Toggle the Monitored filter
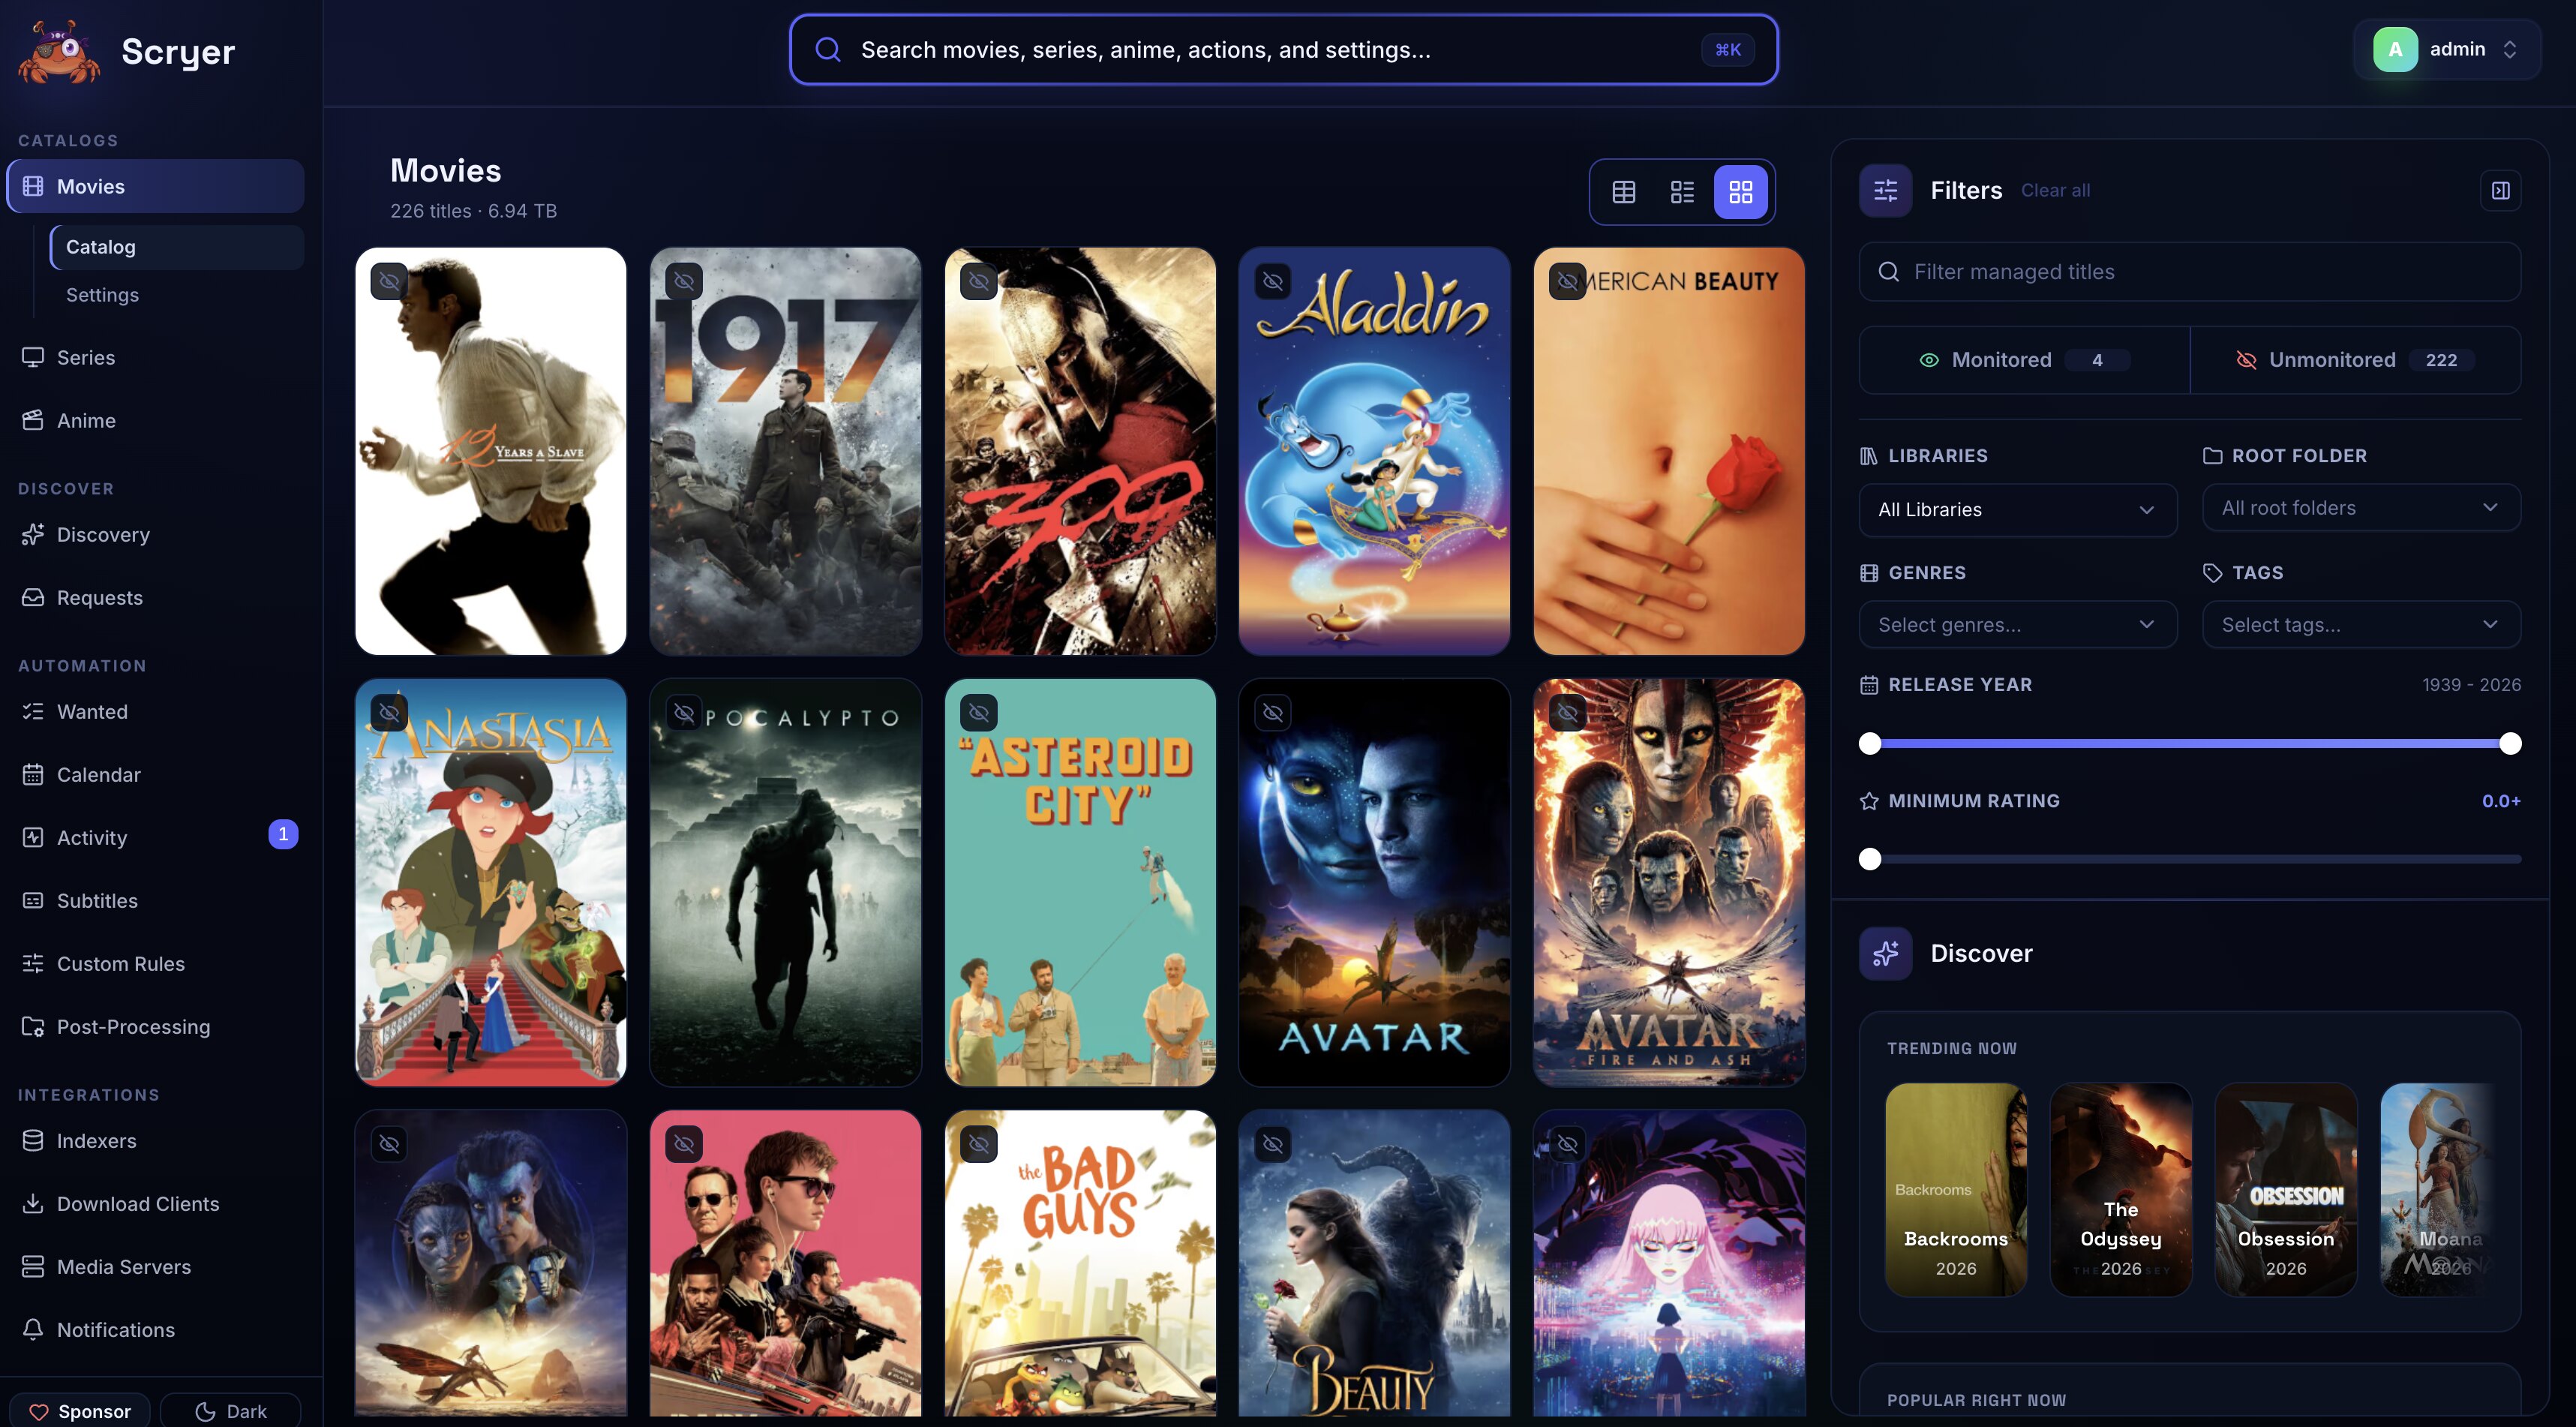The height and width of the screenshot is (1427, 2576). (x=2024, y=360)
